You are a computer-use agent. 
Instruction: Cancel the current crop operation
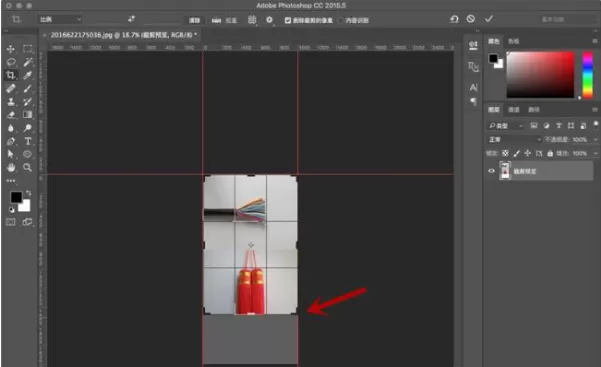(x=471, y=19)
